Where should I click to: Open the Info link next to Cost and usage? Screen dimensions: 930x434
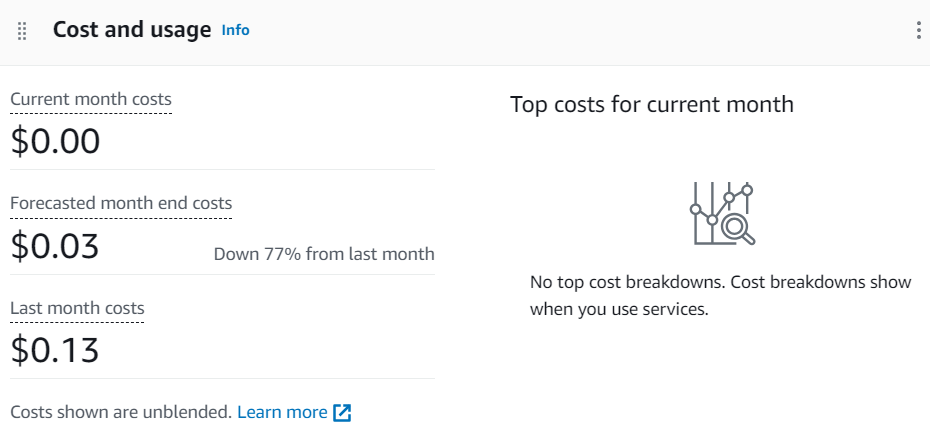click(x=235, y=30)
